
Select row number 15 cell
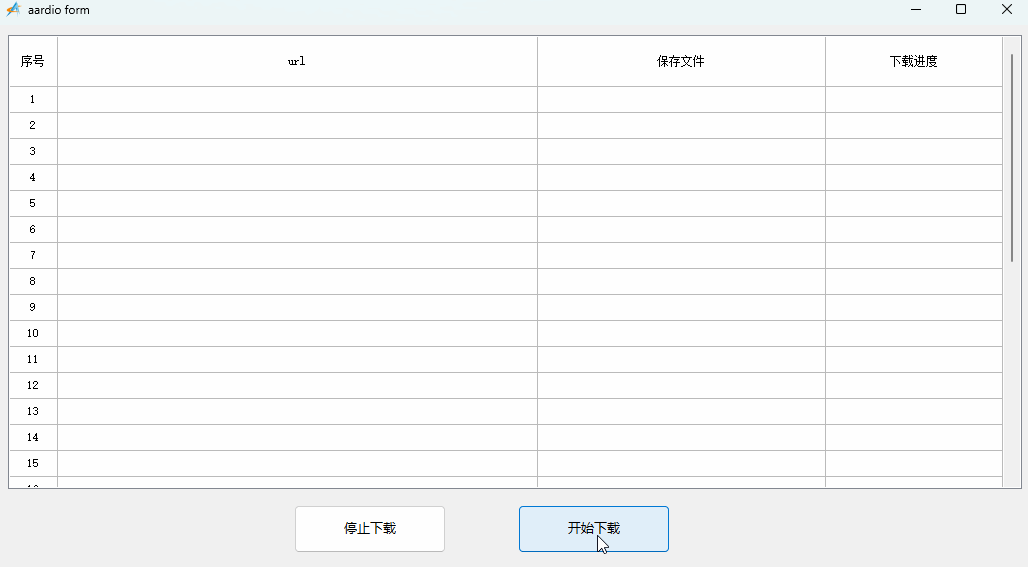(x=33, y=463)
